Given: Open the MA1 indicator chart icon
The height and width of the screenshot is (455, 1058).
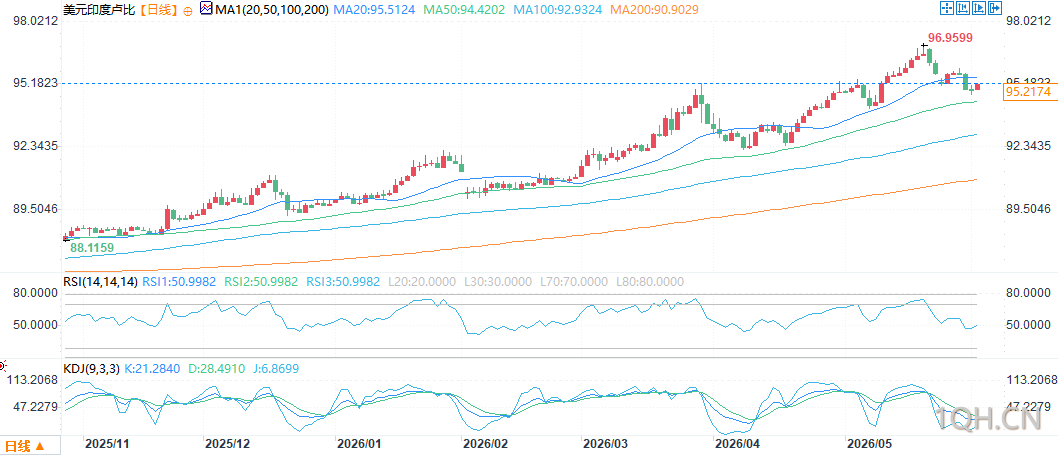Looking at the screenshot, I should [x=206, y=9].
